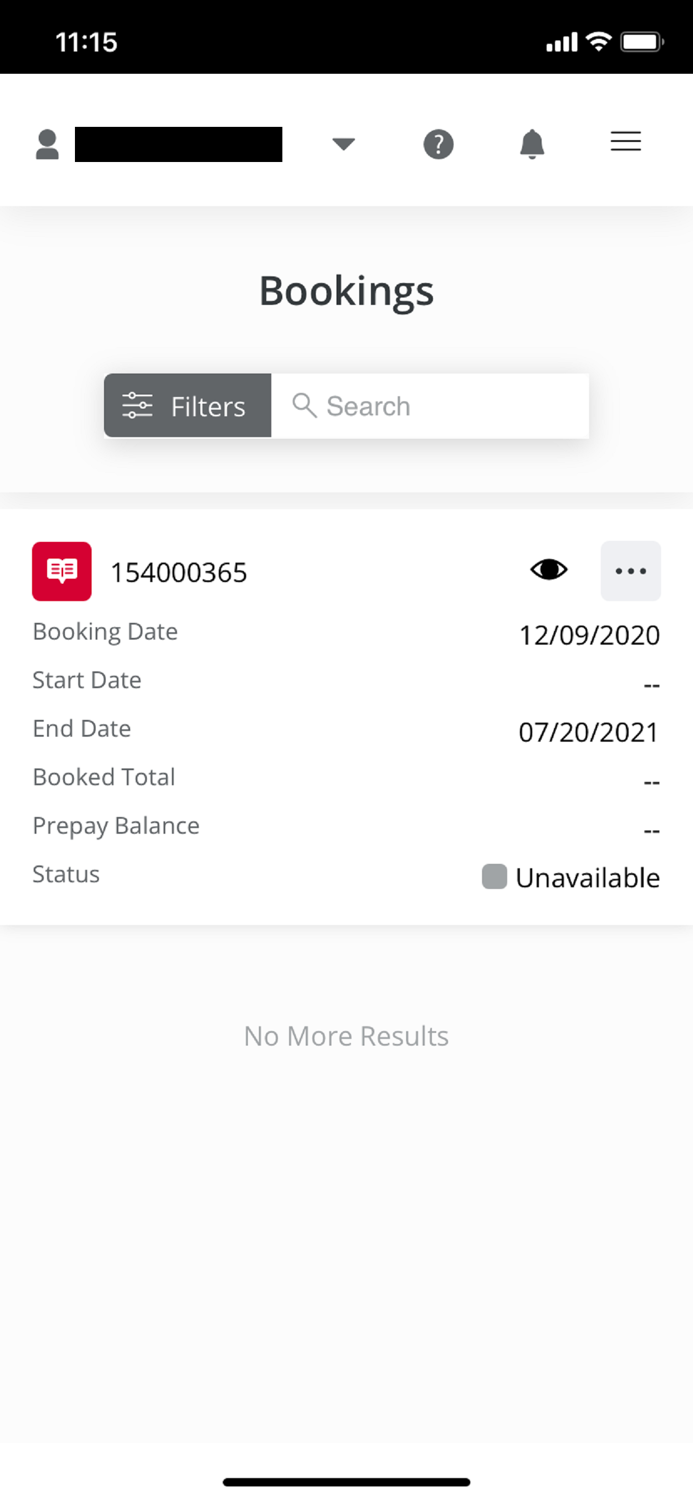The height and width of the screenshot is (1500, 693).
Task: Expand the account dropdown arrow beside the username
Action: [x=343, y=144]
